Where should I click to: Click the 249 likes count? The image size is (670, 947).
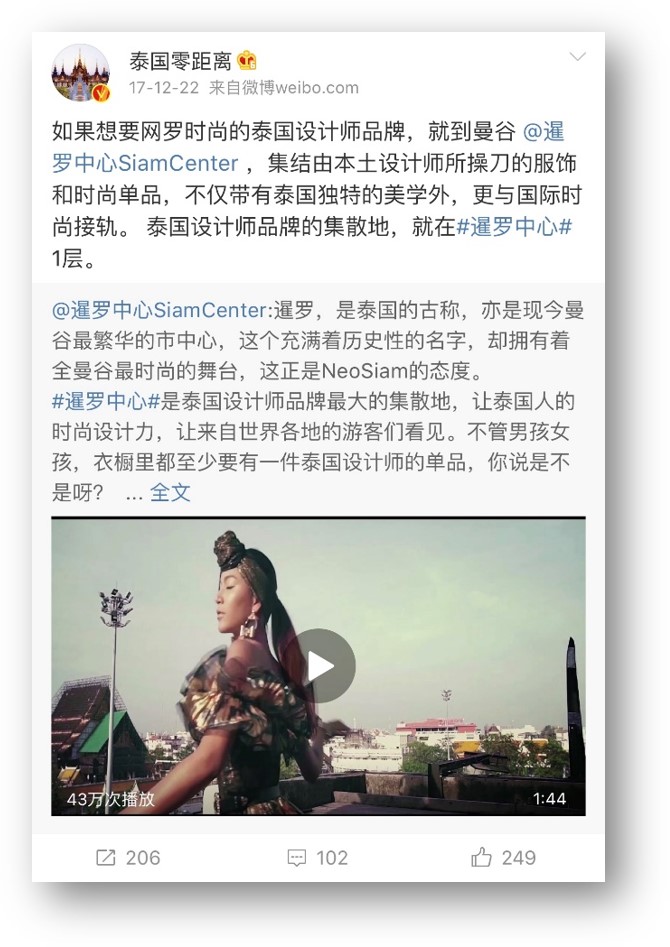click(x=518, y=858)
